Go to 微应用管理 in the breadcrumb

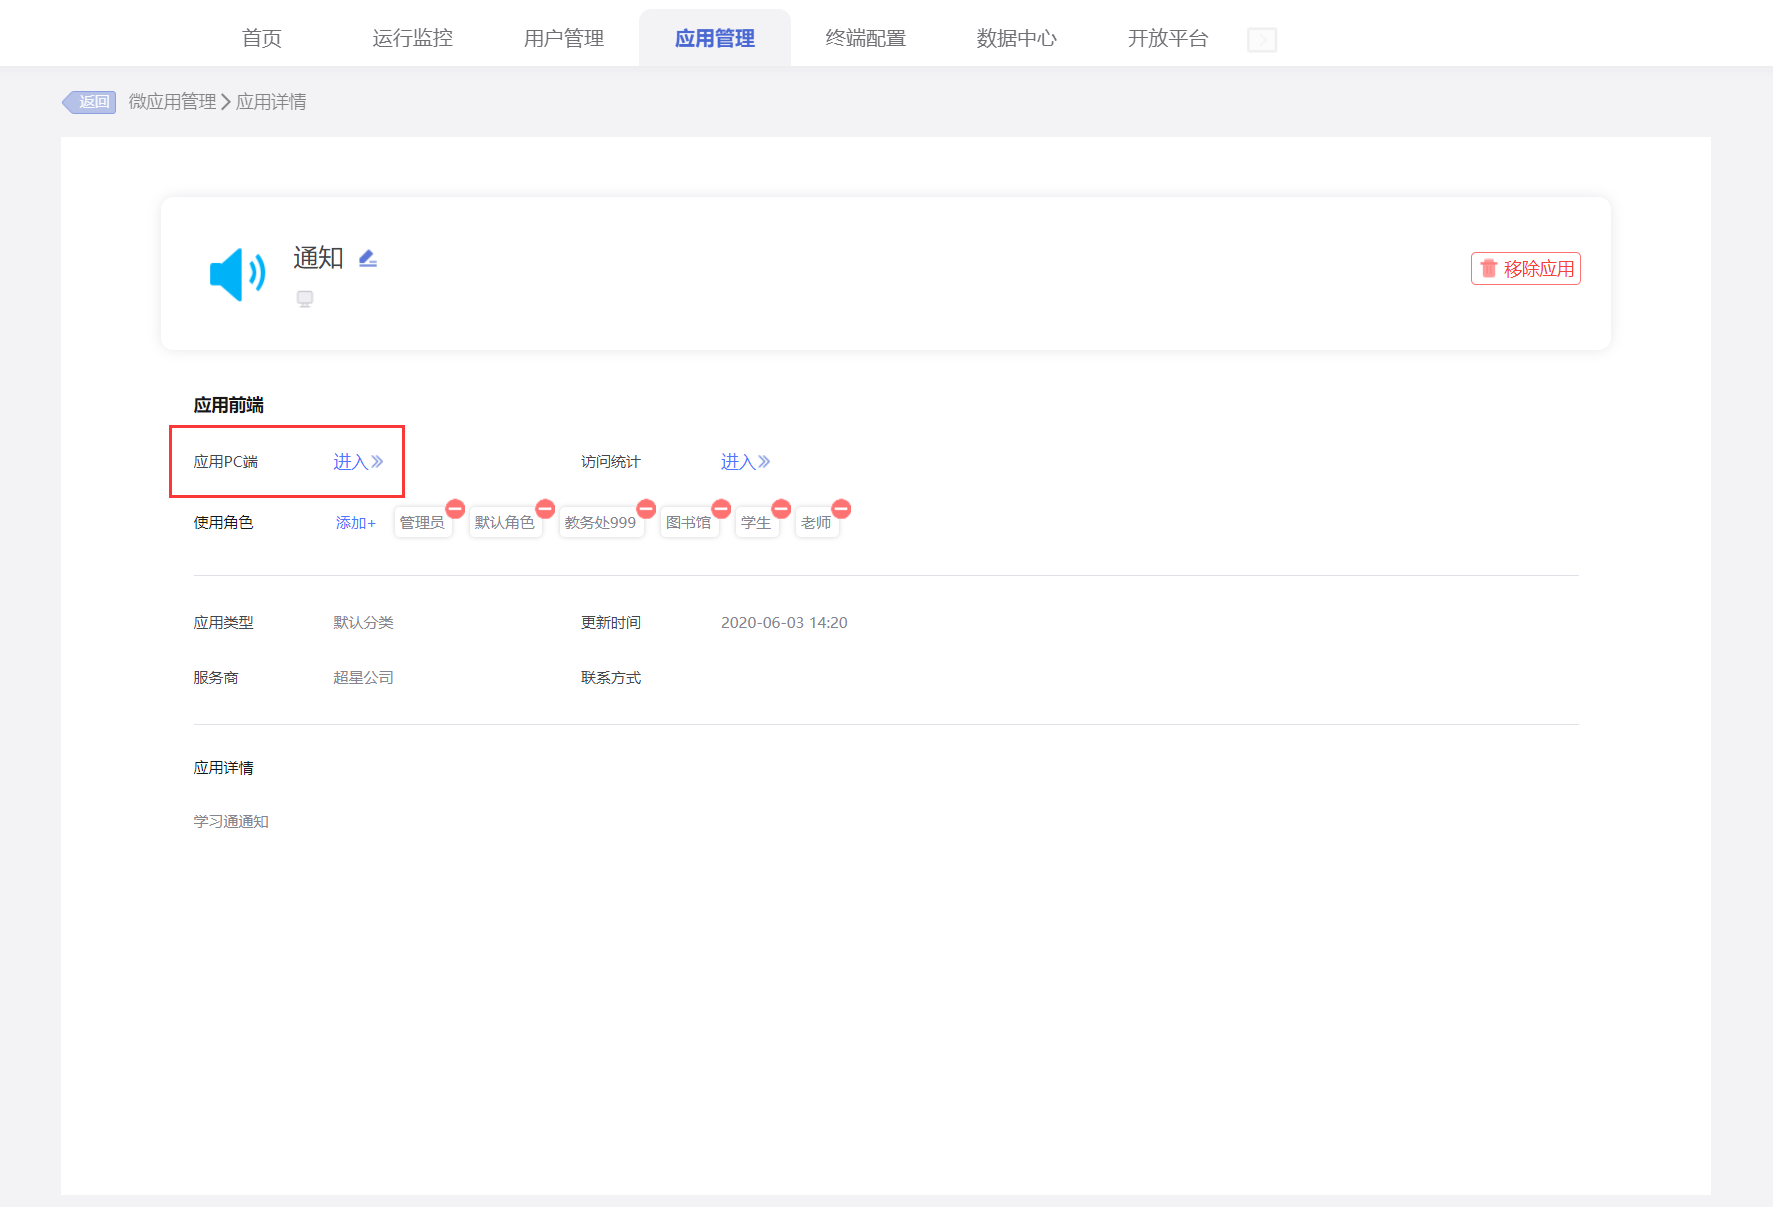[x=172, y=102]
